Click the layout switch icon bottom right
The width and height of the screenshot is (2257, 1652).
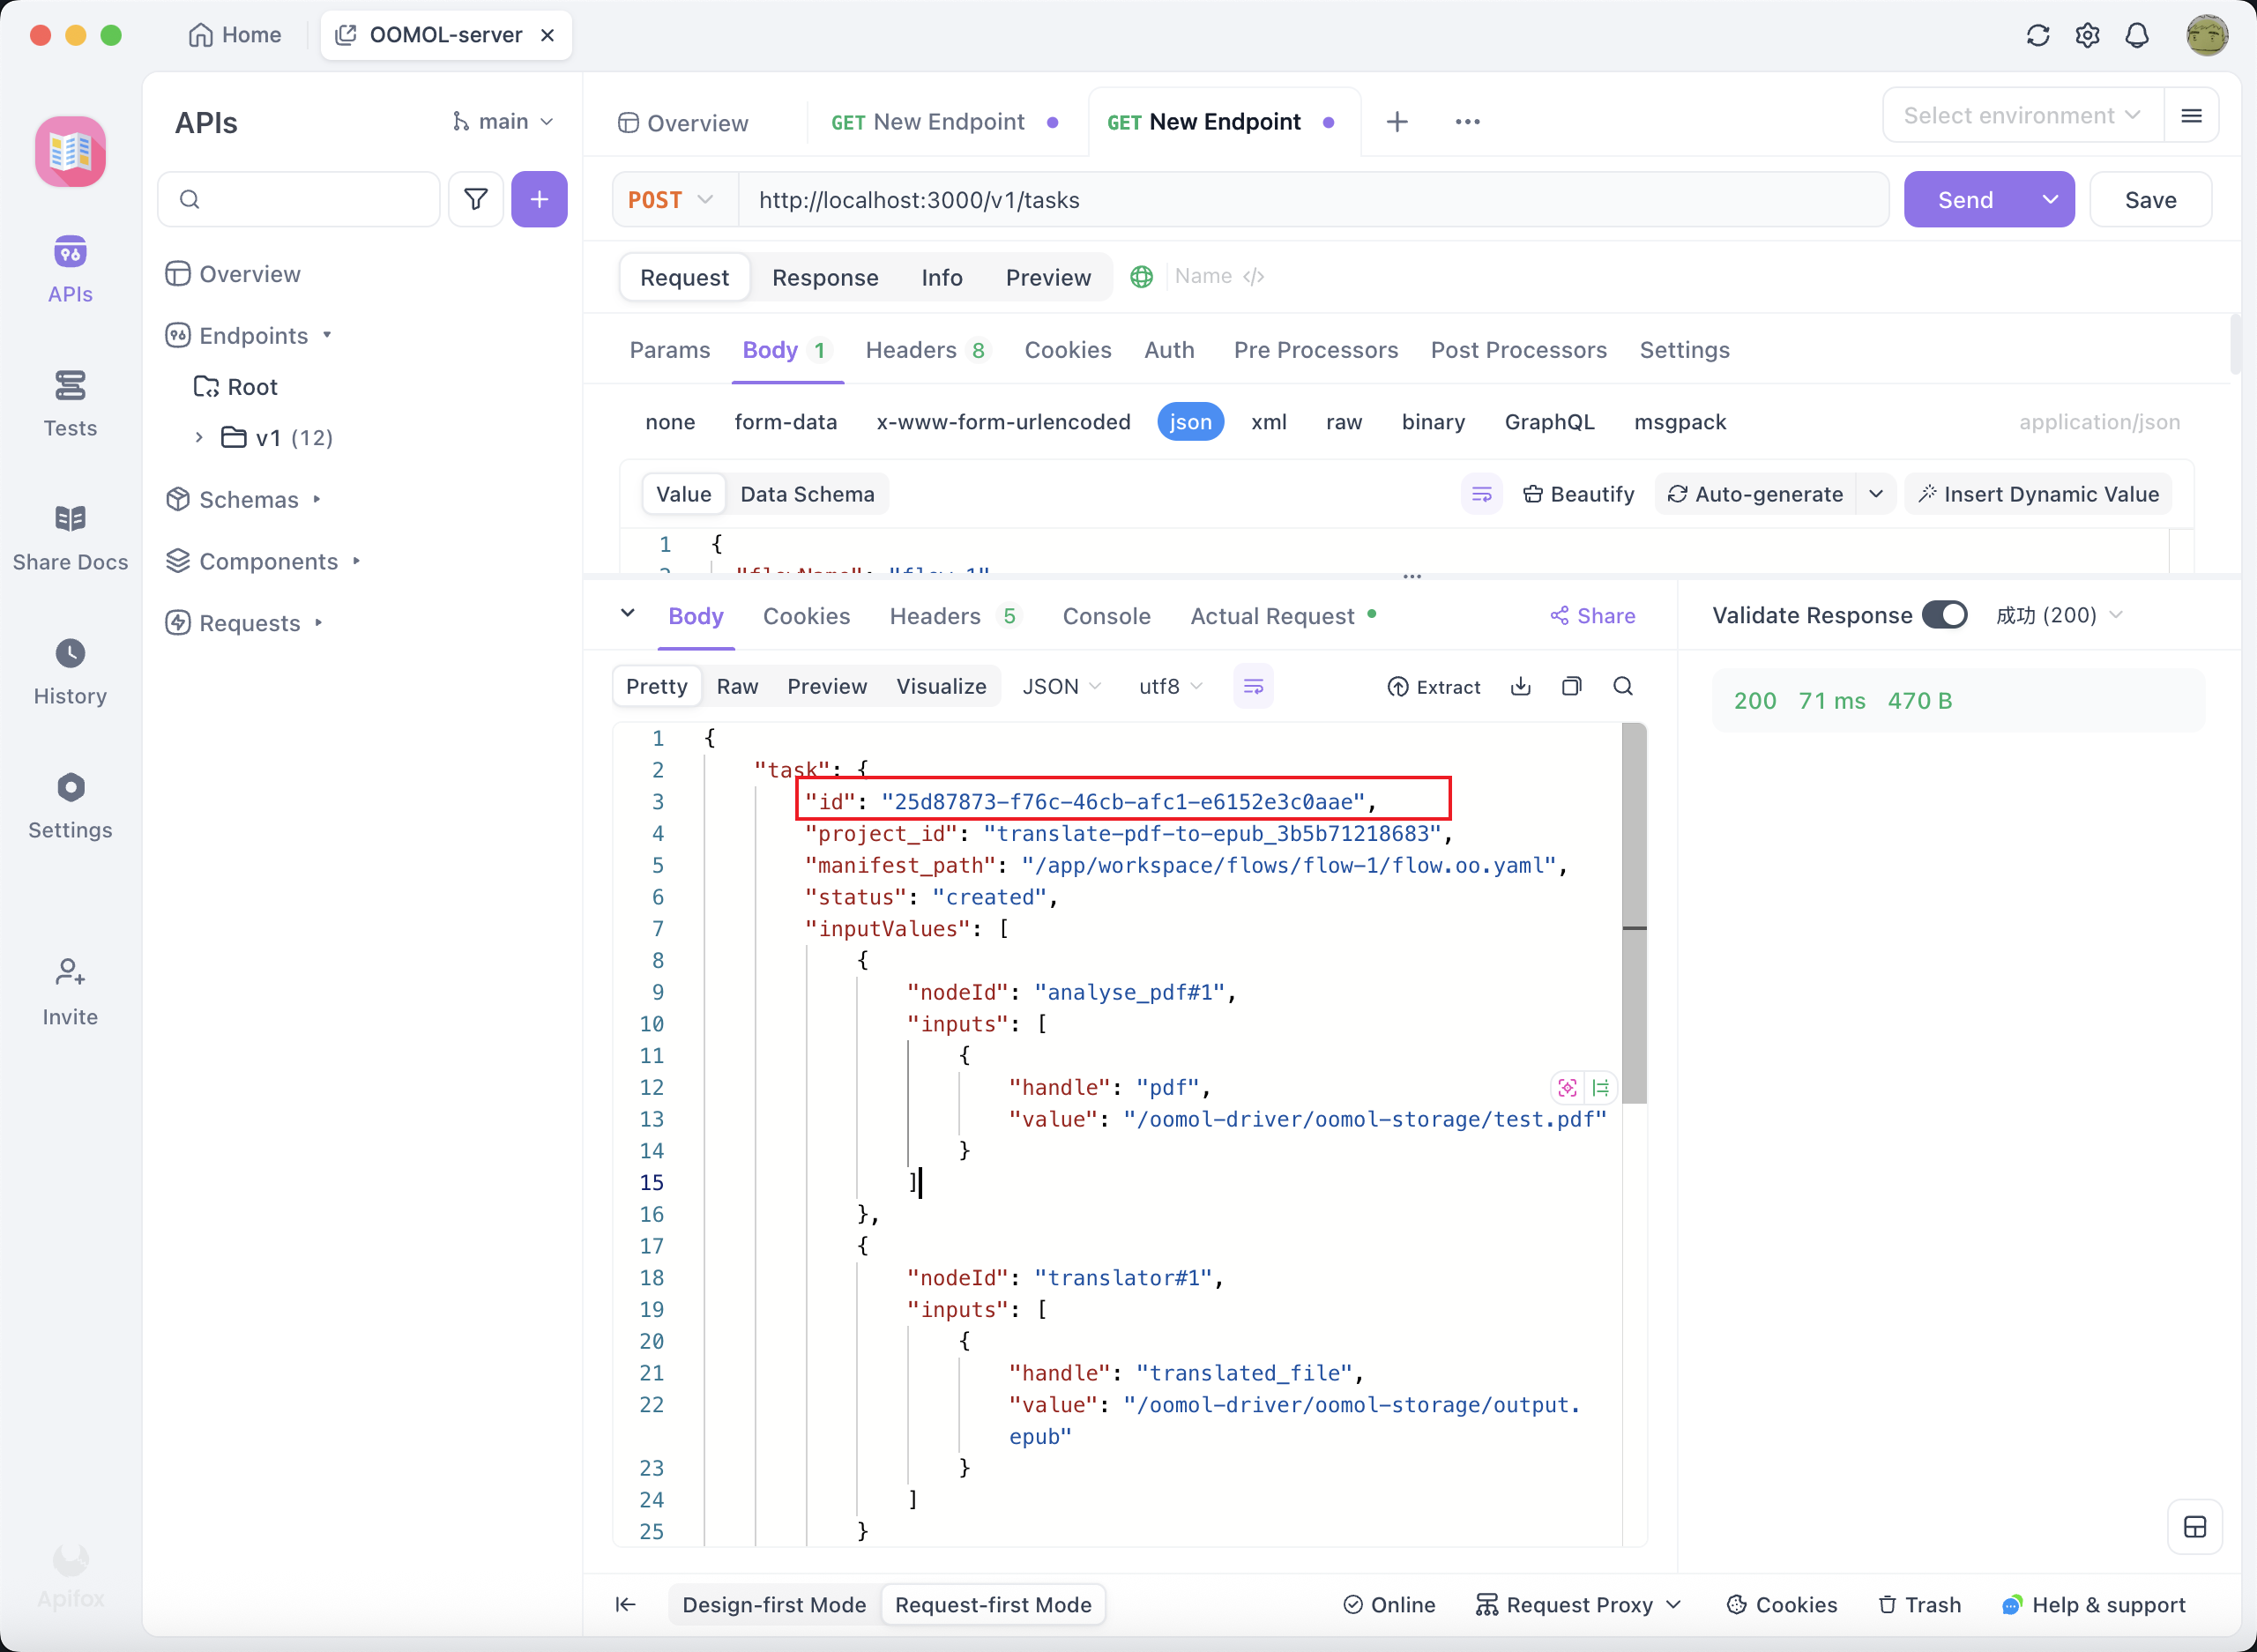point(2194,1527)
